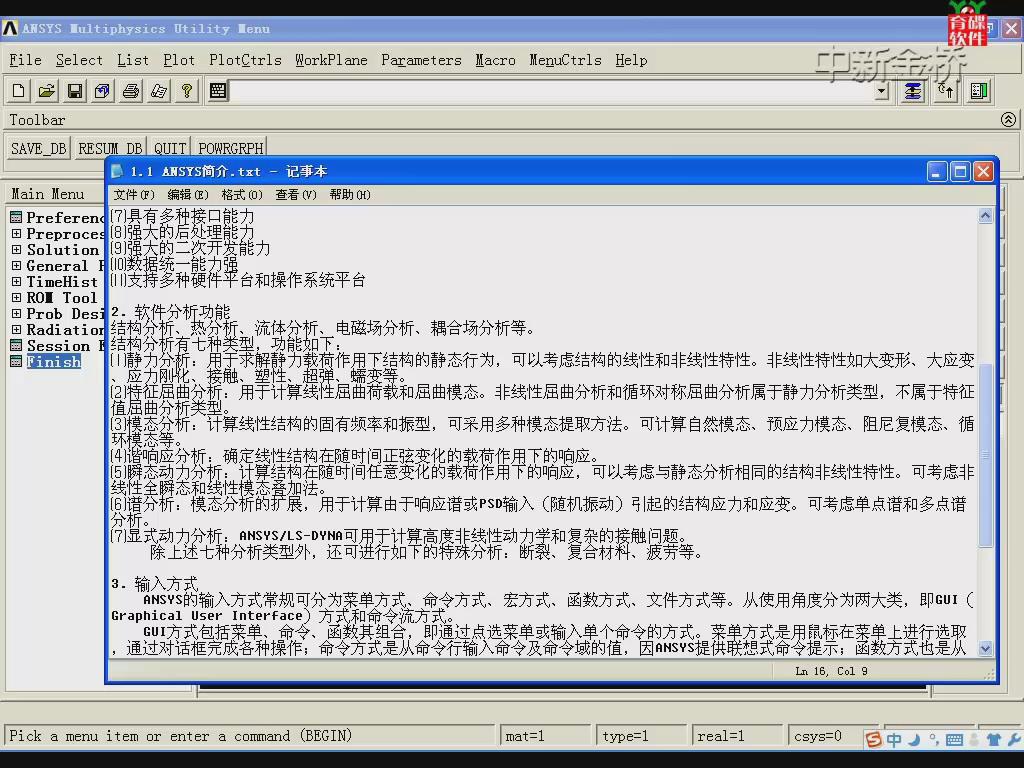
Task: Open the List menu
Action: (133, 60)
